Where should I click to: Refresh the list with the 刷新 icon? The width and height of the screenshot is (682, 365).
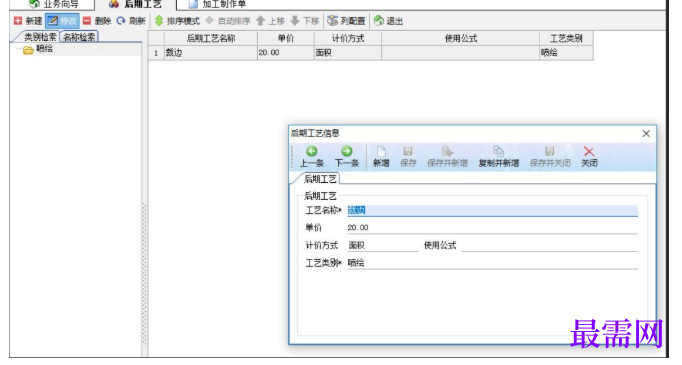tap(121, 20)
